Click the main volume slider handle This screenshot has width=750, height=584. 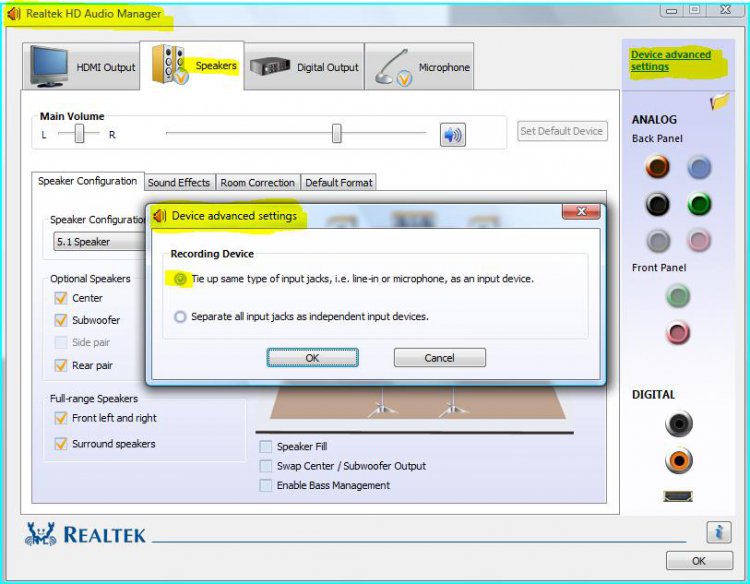click(x=337, y=133)
